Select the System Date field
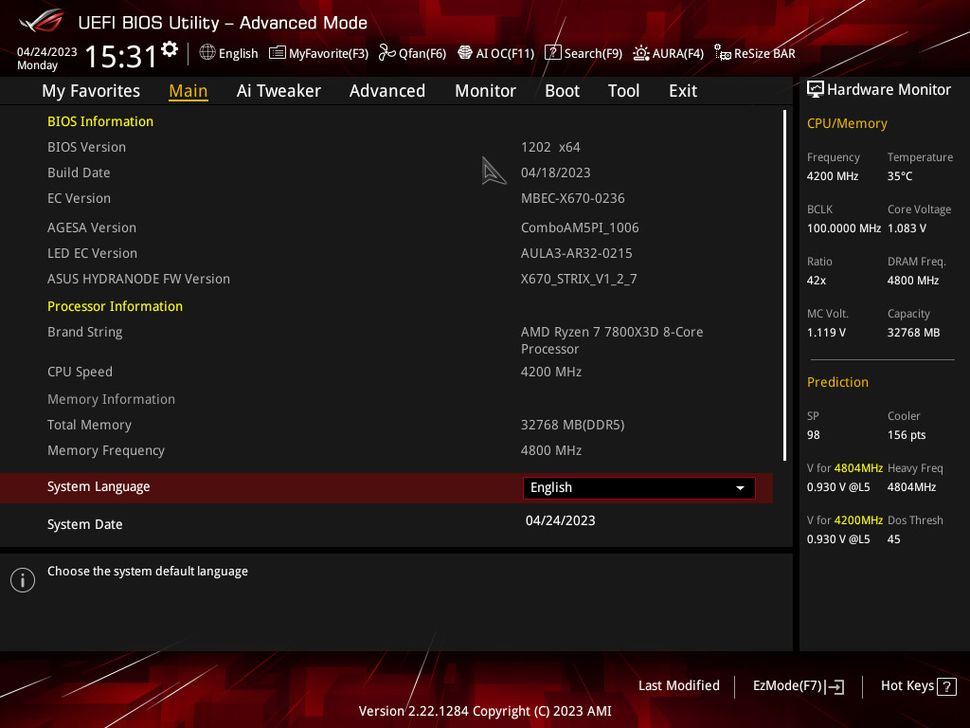 click(85, 524)
